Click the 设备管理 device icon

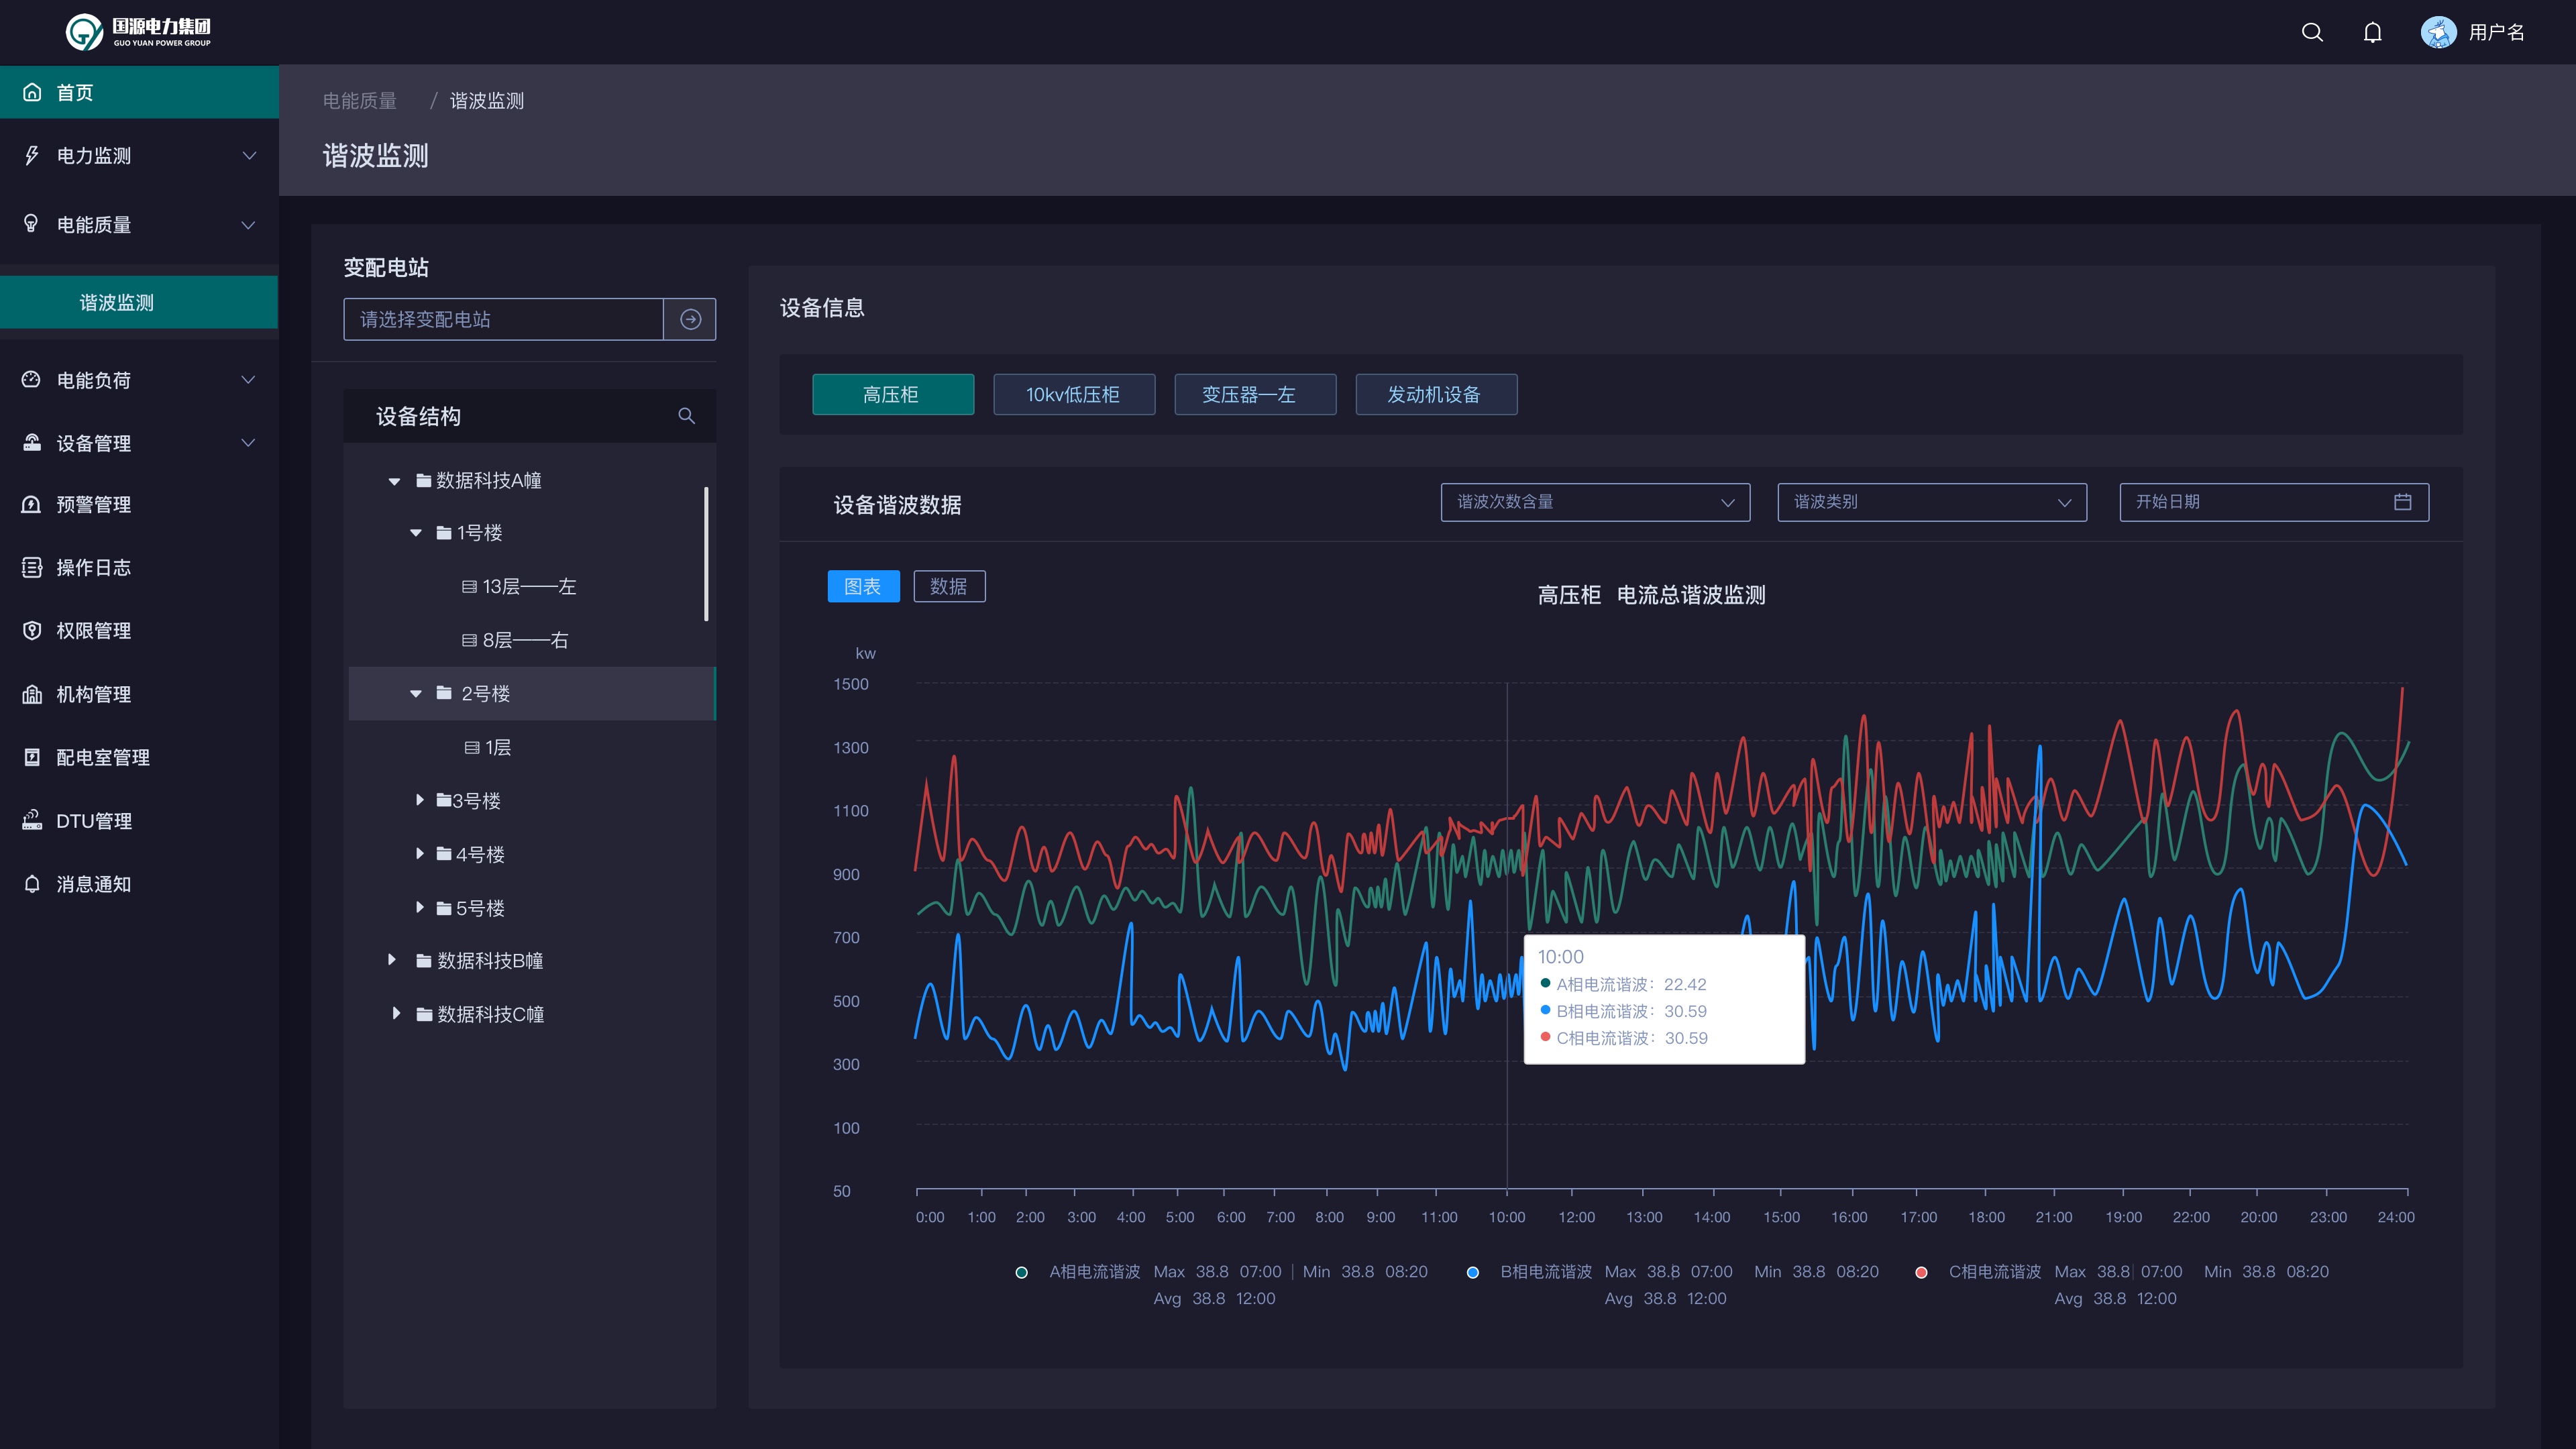pyautogui.click(x=32, y=442)
